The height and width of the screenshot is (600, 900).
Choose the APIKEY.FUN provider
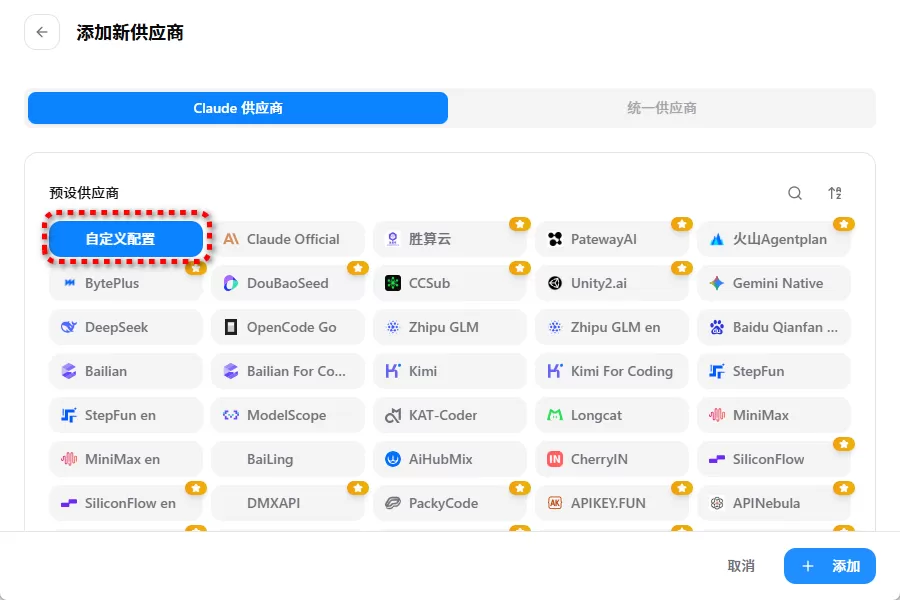tap(612, 504)
